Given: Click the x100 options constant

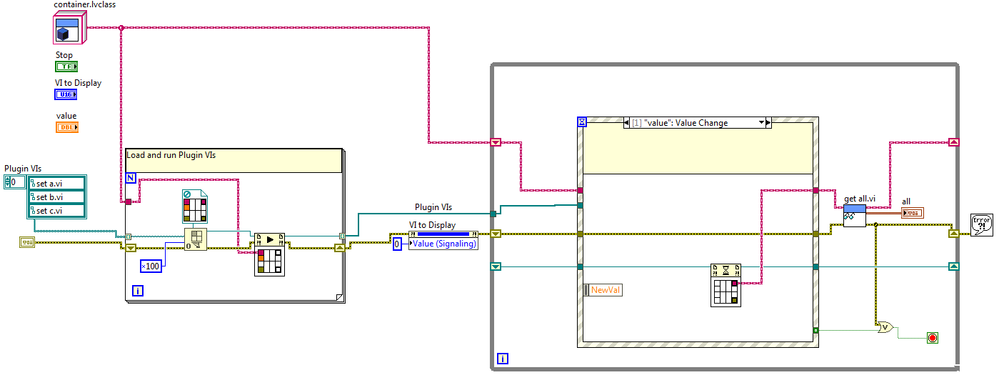Looking at the screenshot, I should click(151, 266).
